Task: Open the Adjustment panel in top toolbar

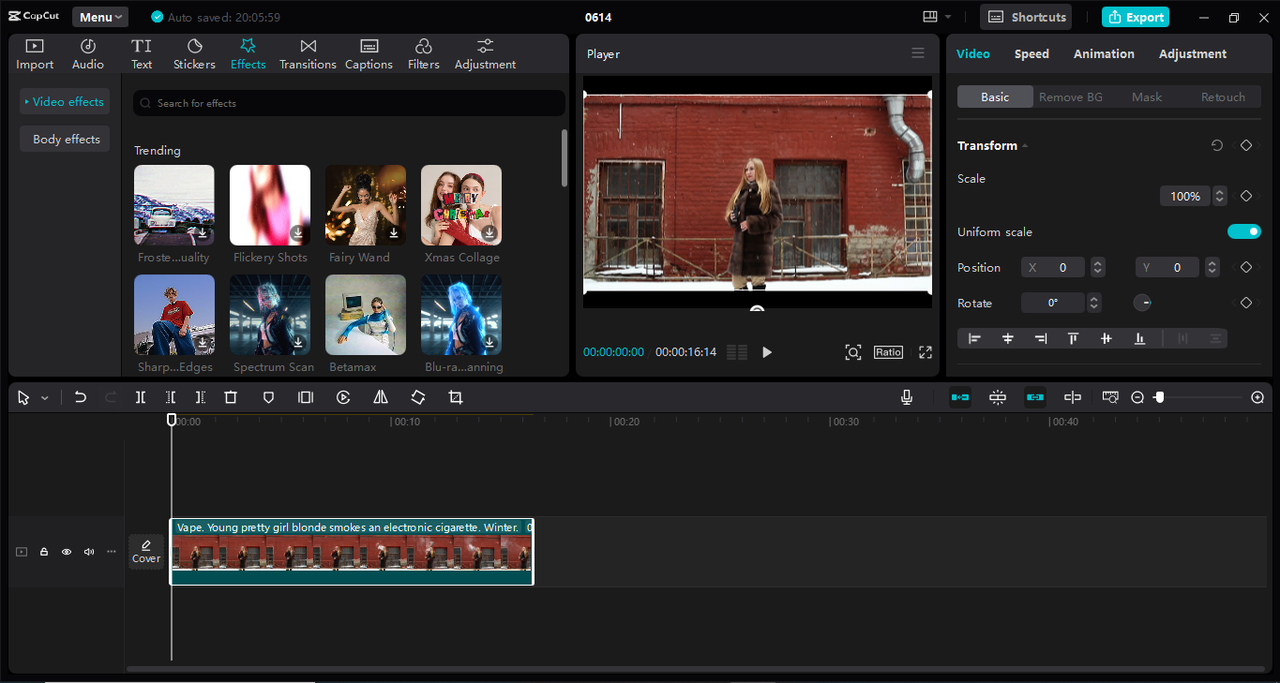Action: pos(485,54)
